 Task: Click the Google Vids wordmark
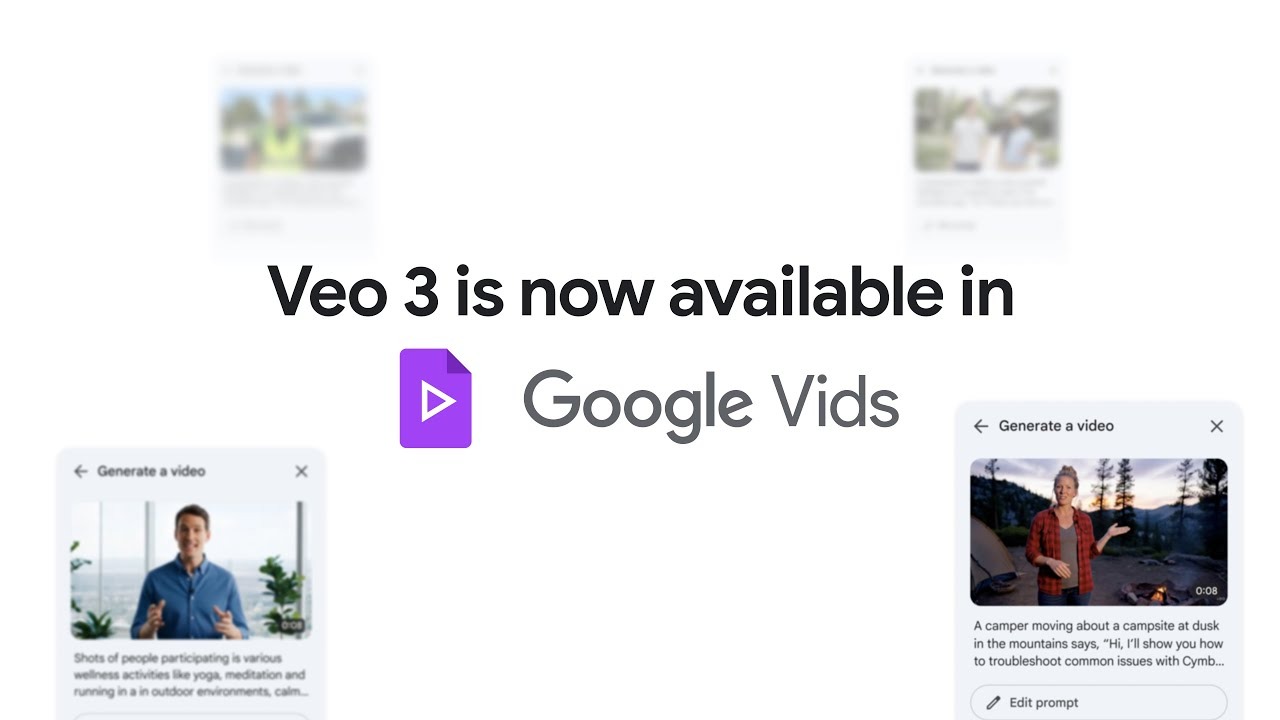(x=711, y=403)
